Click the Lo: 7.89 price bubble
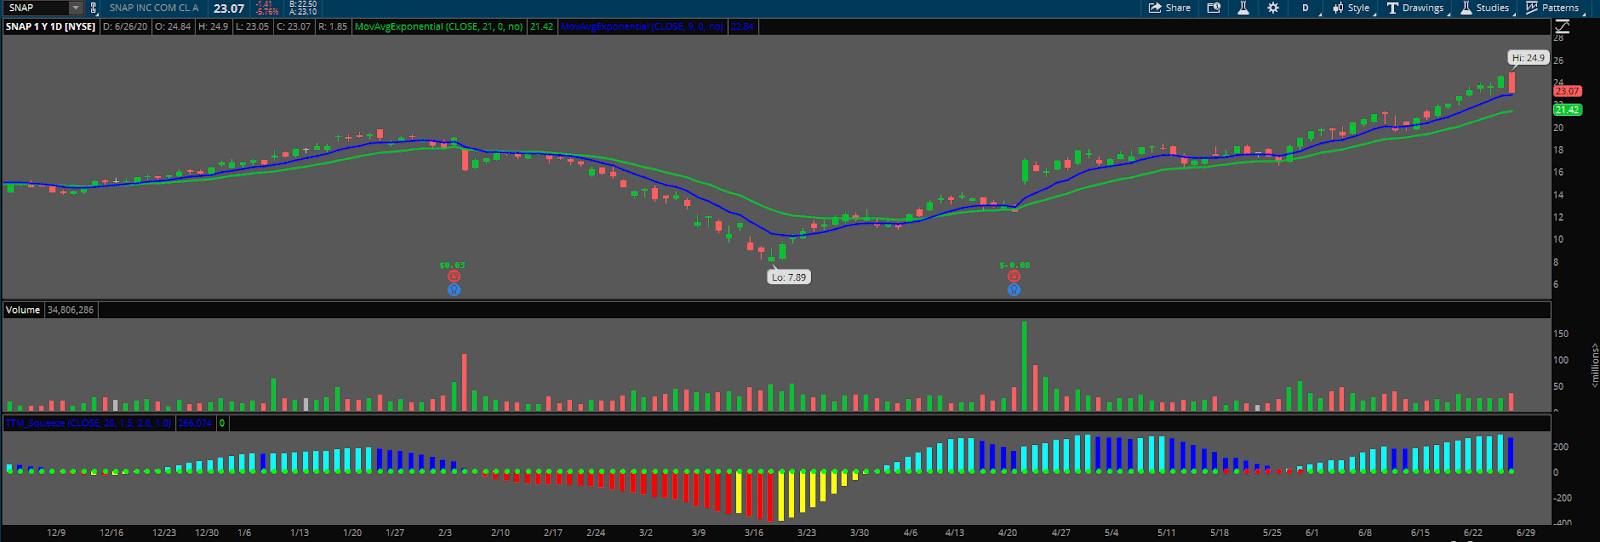The image size is (1600, 542). coord(789,277)
